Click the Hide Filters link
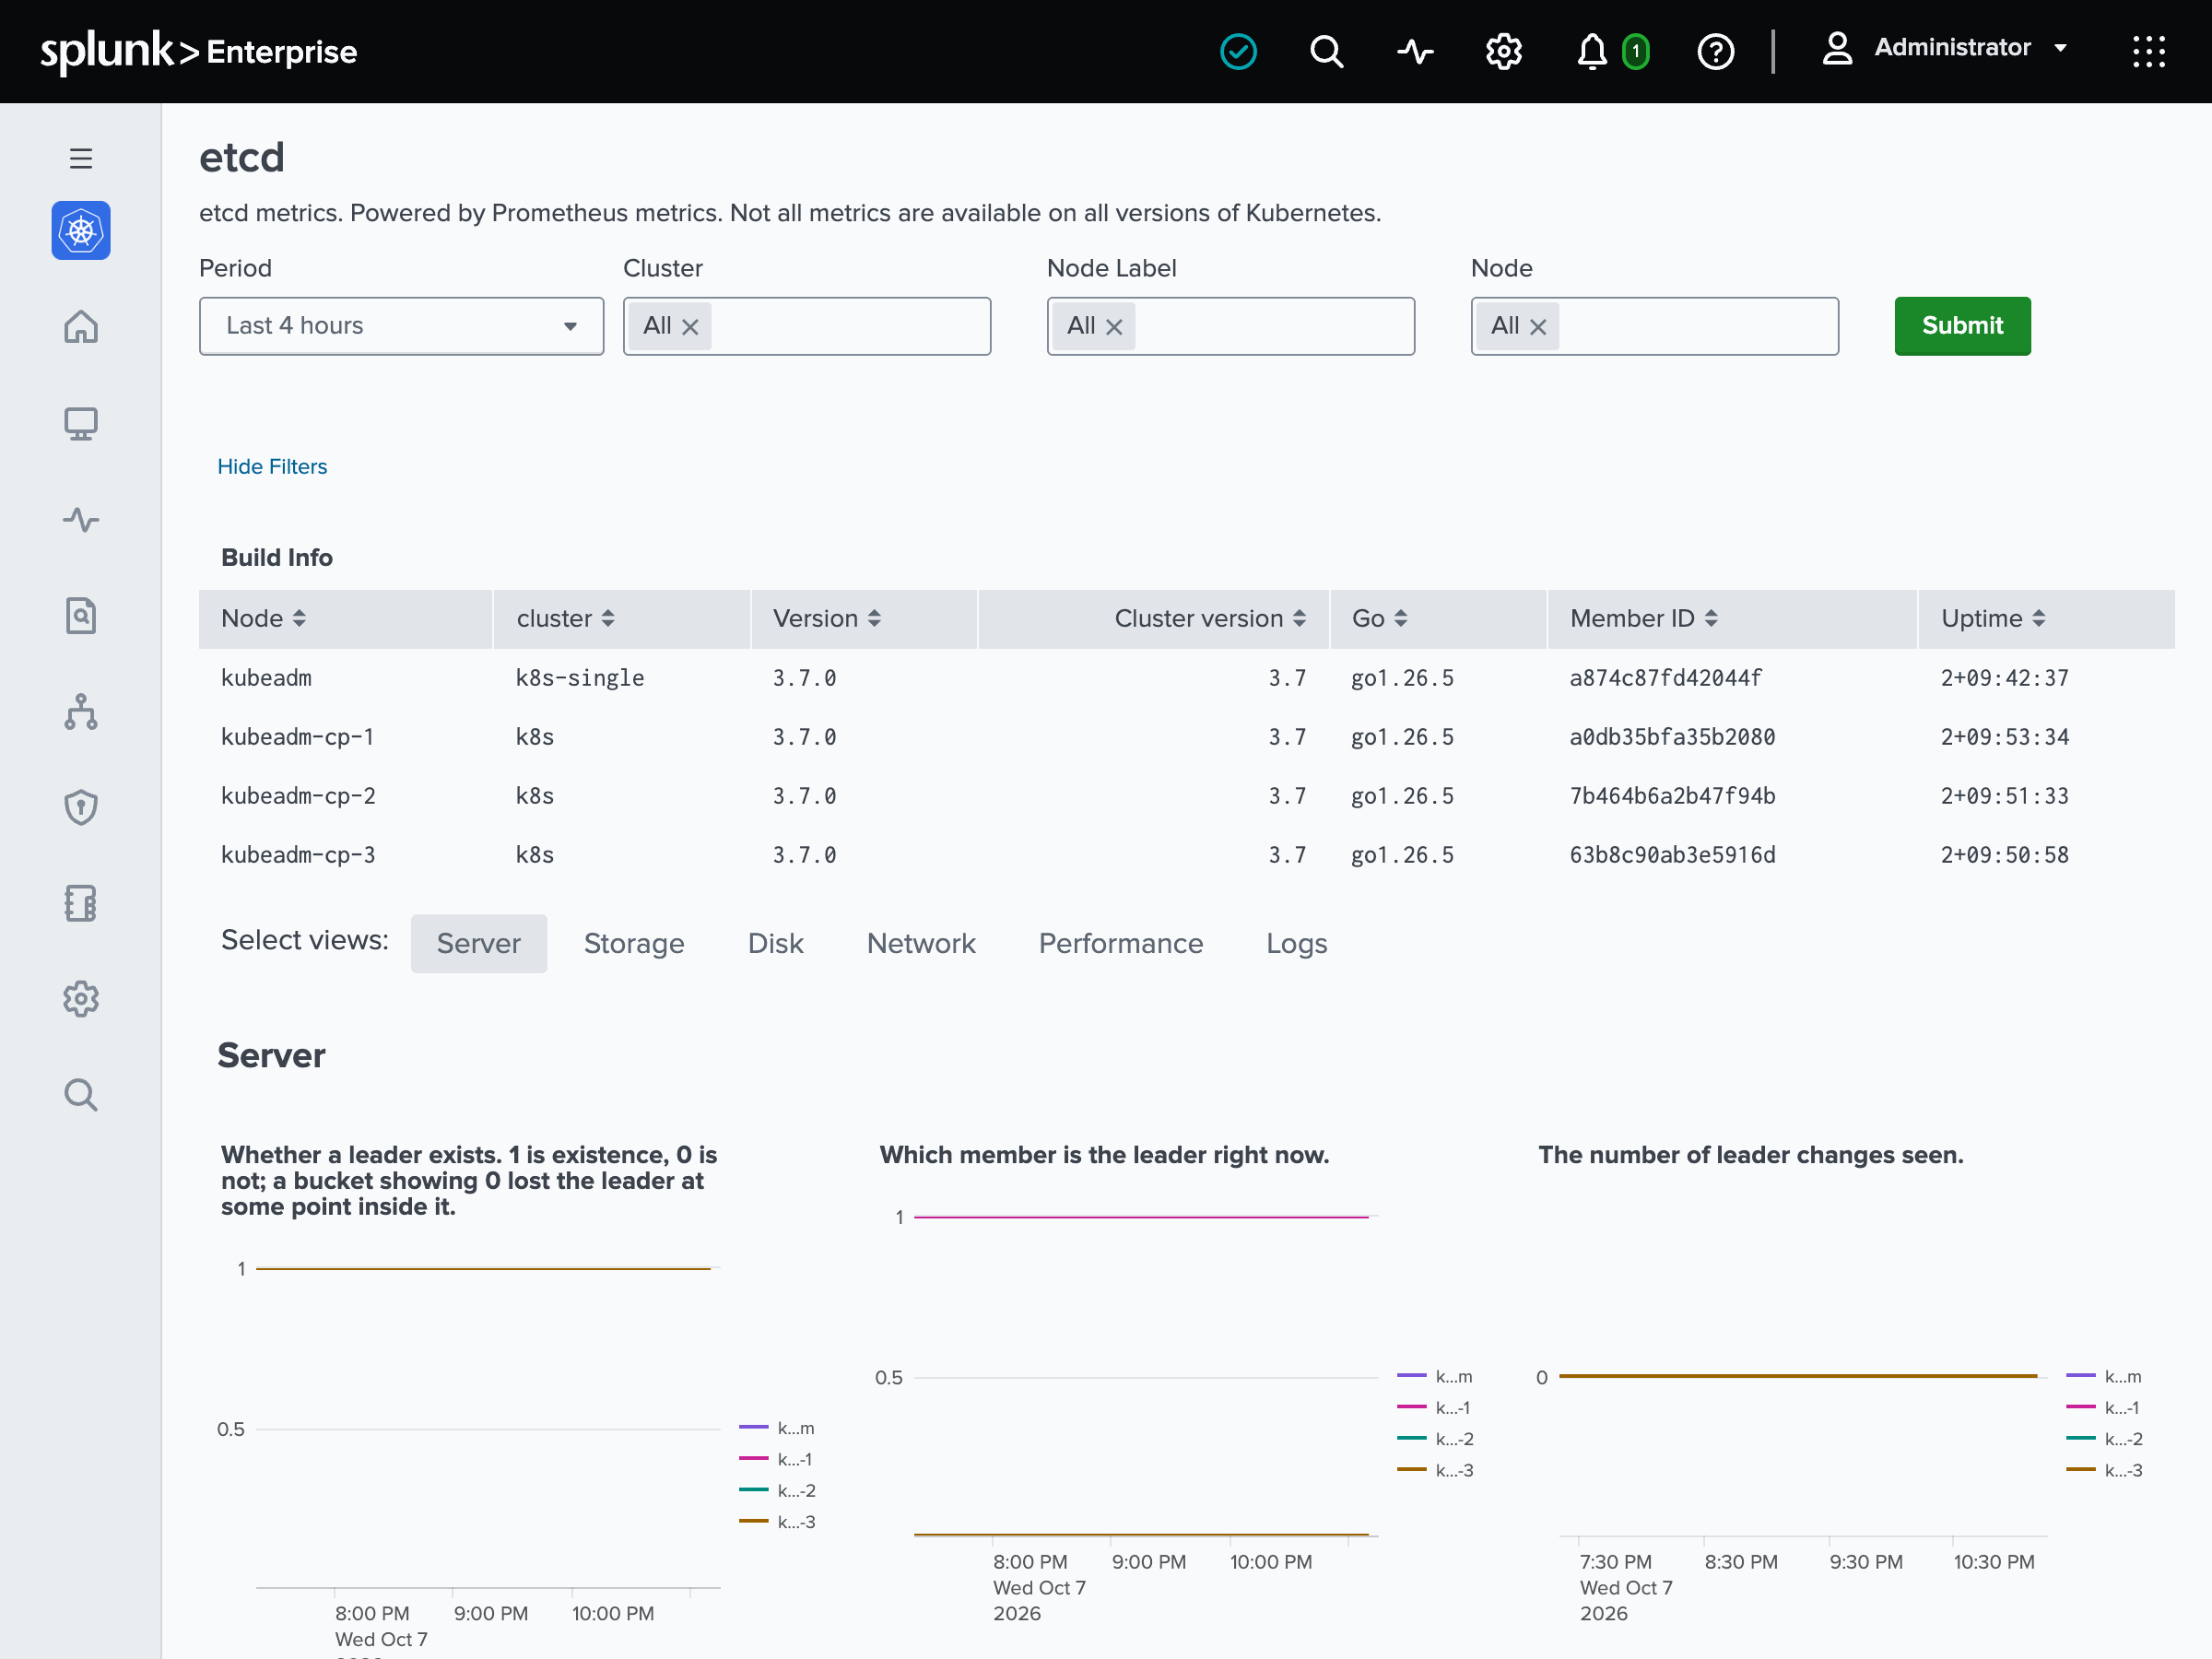Viewport: 2212px width, 1659px height. click(272, 466)
